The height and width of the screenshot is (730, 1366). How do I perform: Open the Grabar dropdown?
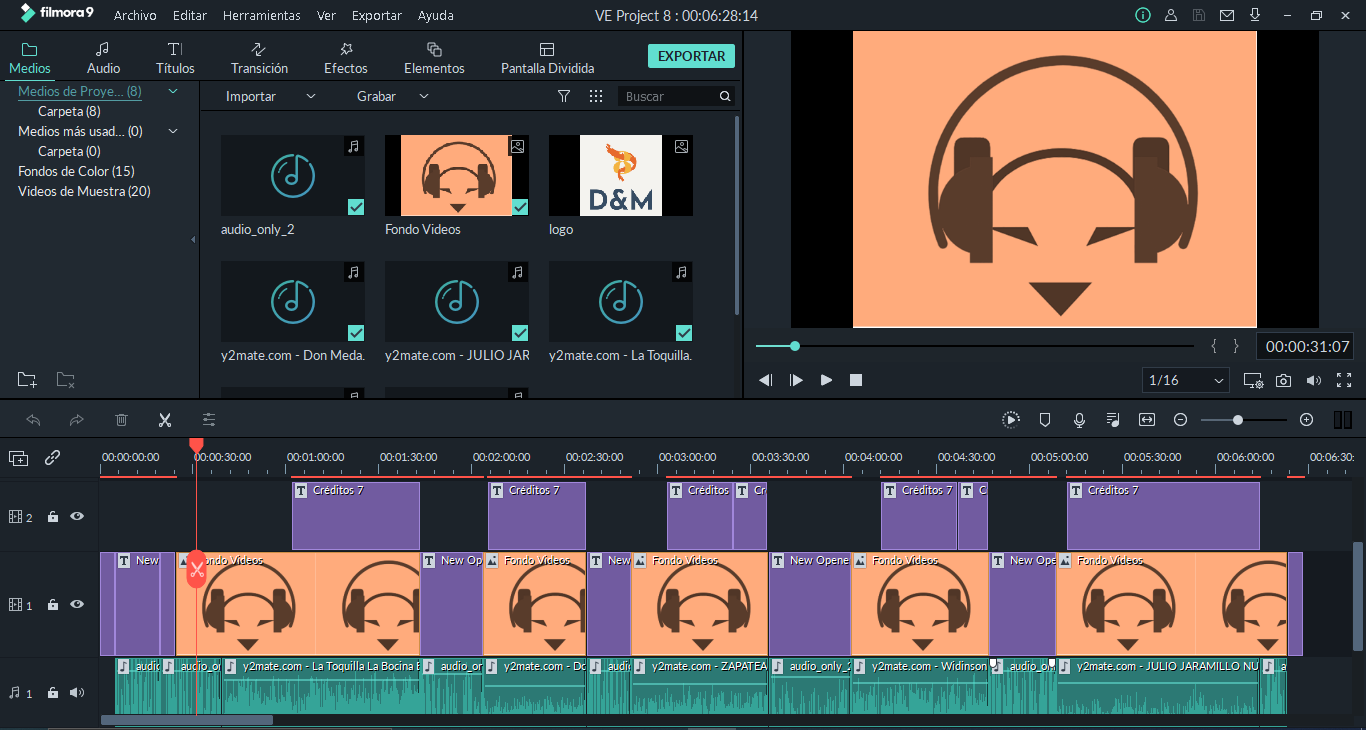(393, 96)
